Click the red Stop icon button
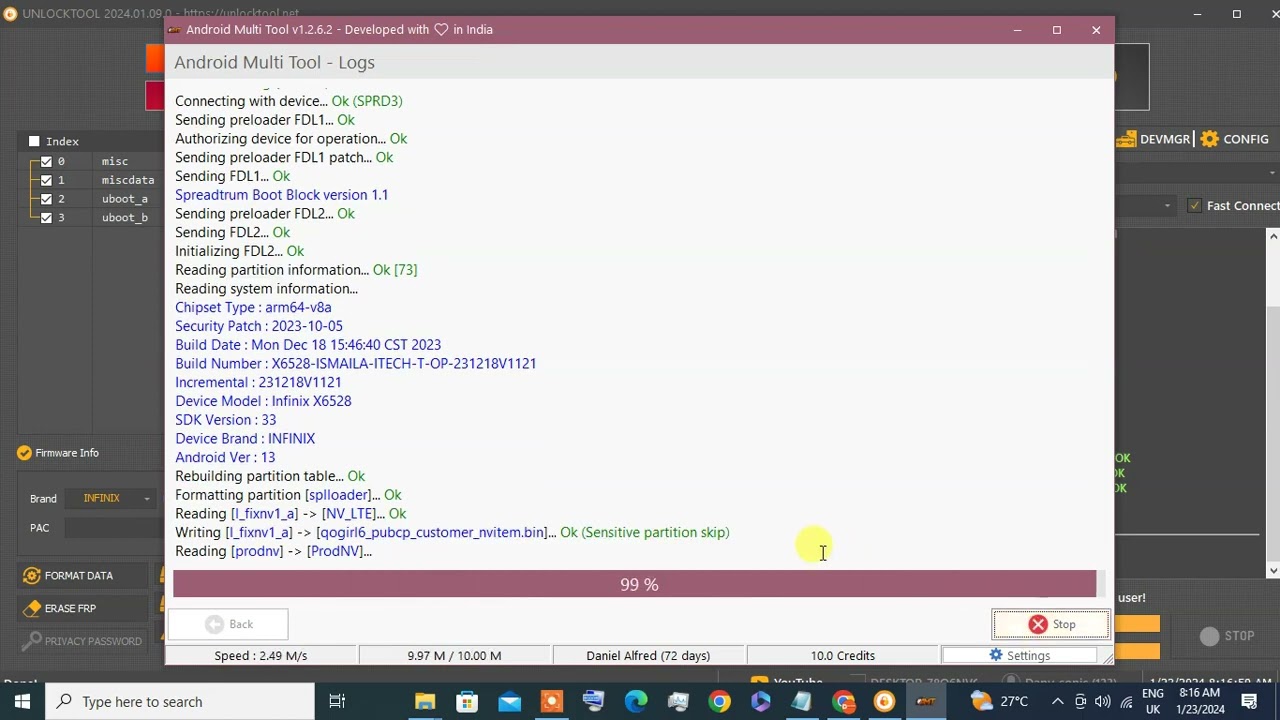This screenshot has width=1280, height=720. click(1051, 624)
